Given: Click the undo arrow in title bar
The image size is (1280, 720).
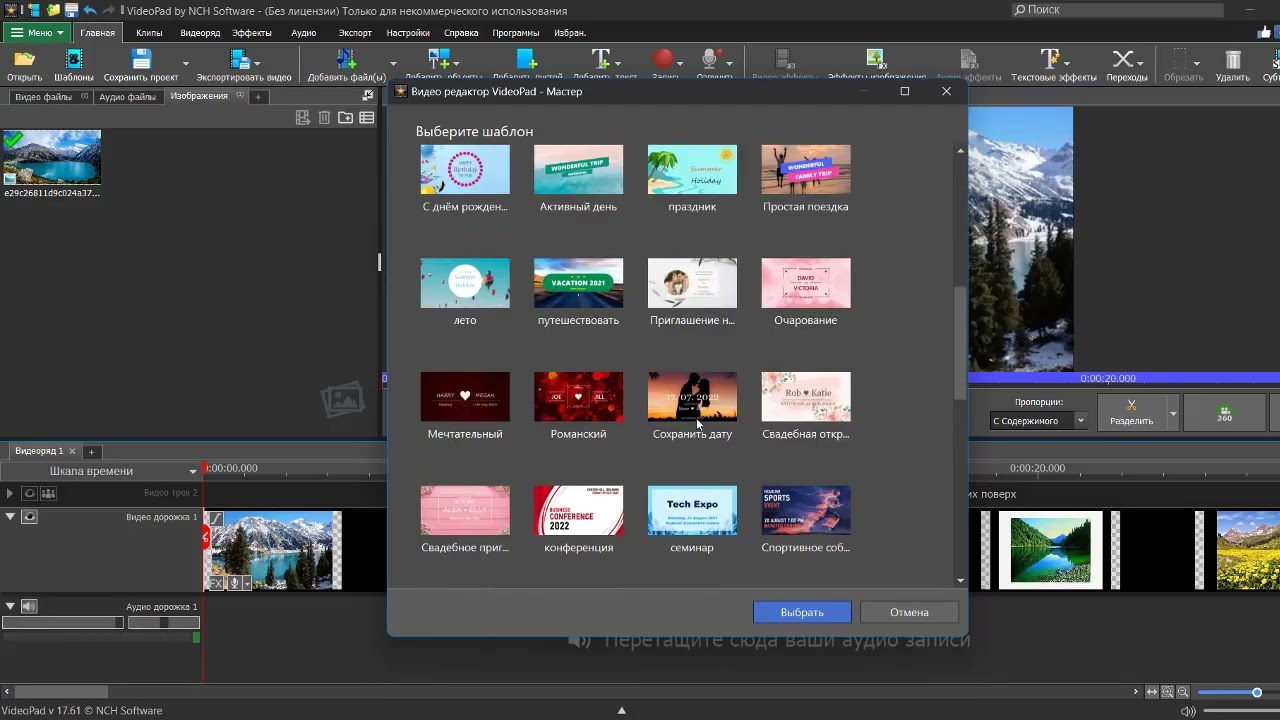Looking at the screenshot, I should click(90, 10).
